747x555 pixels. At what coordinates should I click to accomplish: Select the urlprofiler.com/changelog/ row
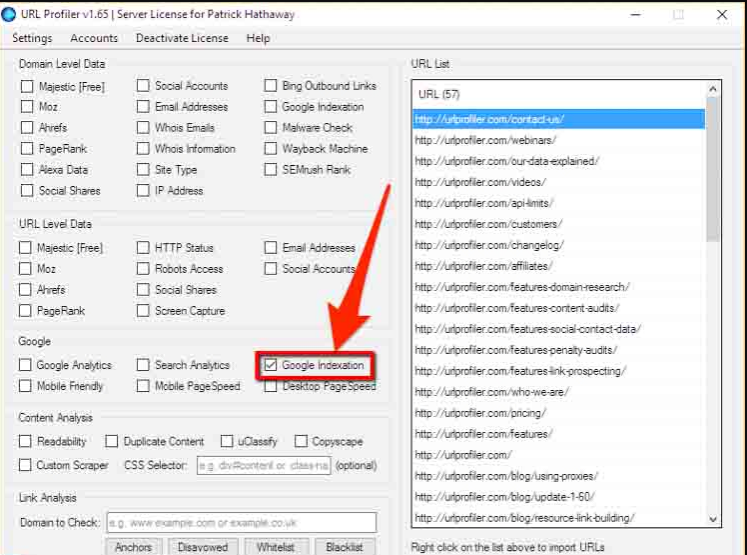pos(558,245)
